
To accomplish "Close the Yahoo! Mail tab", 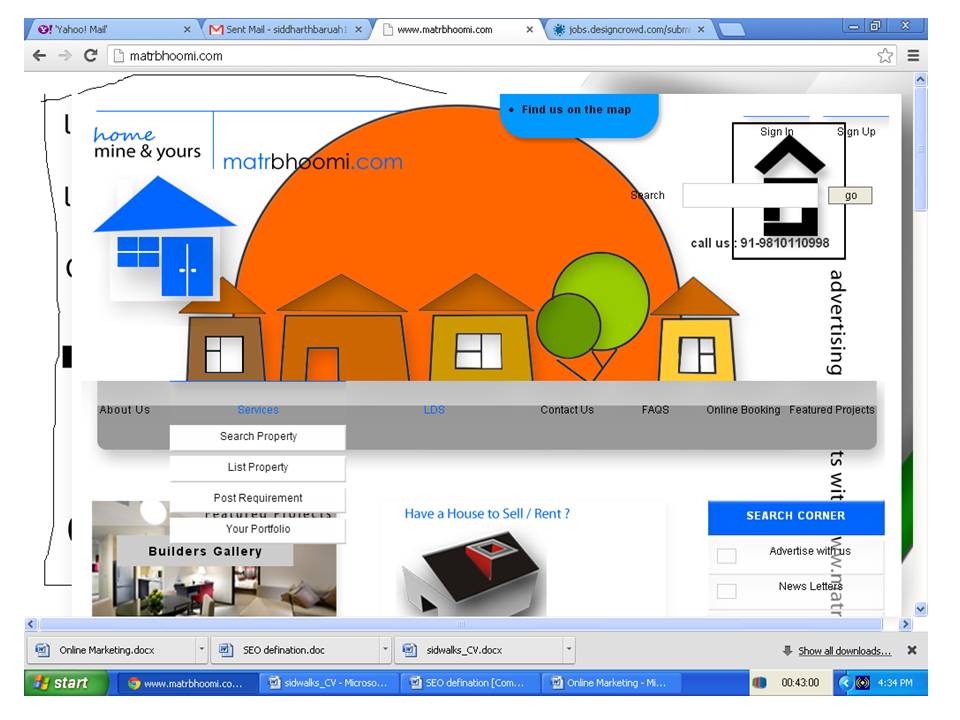I will coord(187,29).
